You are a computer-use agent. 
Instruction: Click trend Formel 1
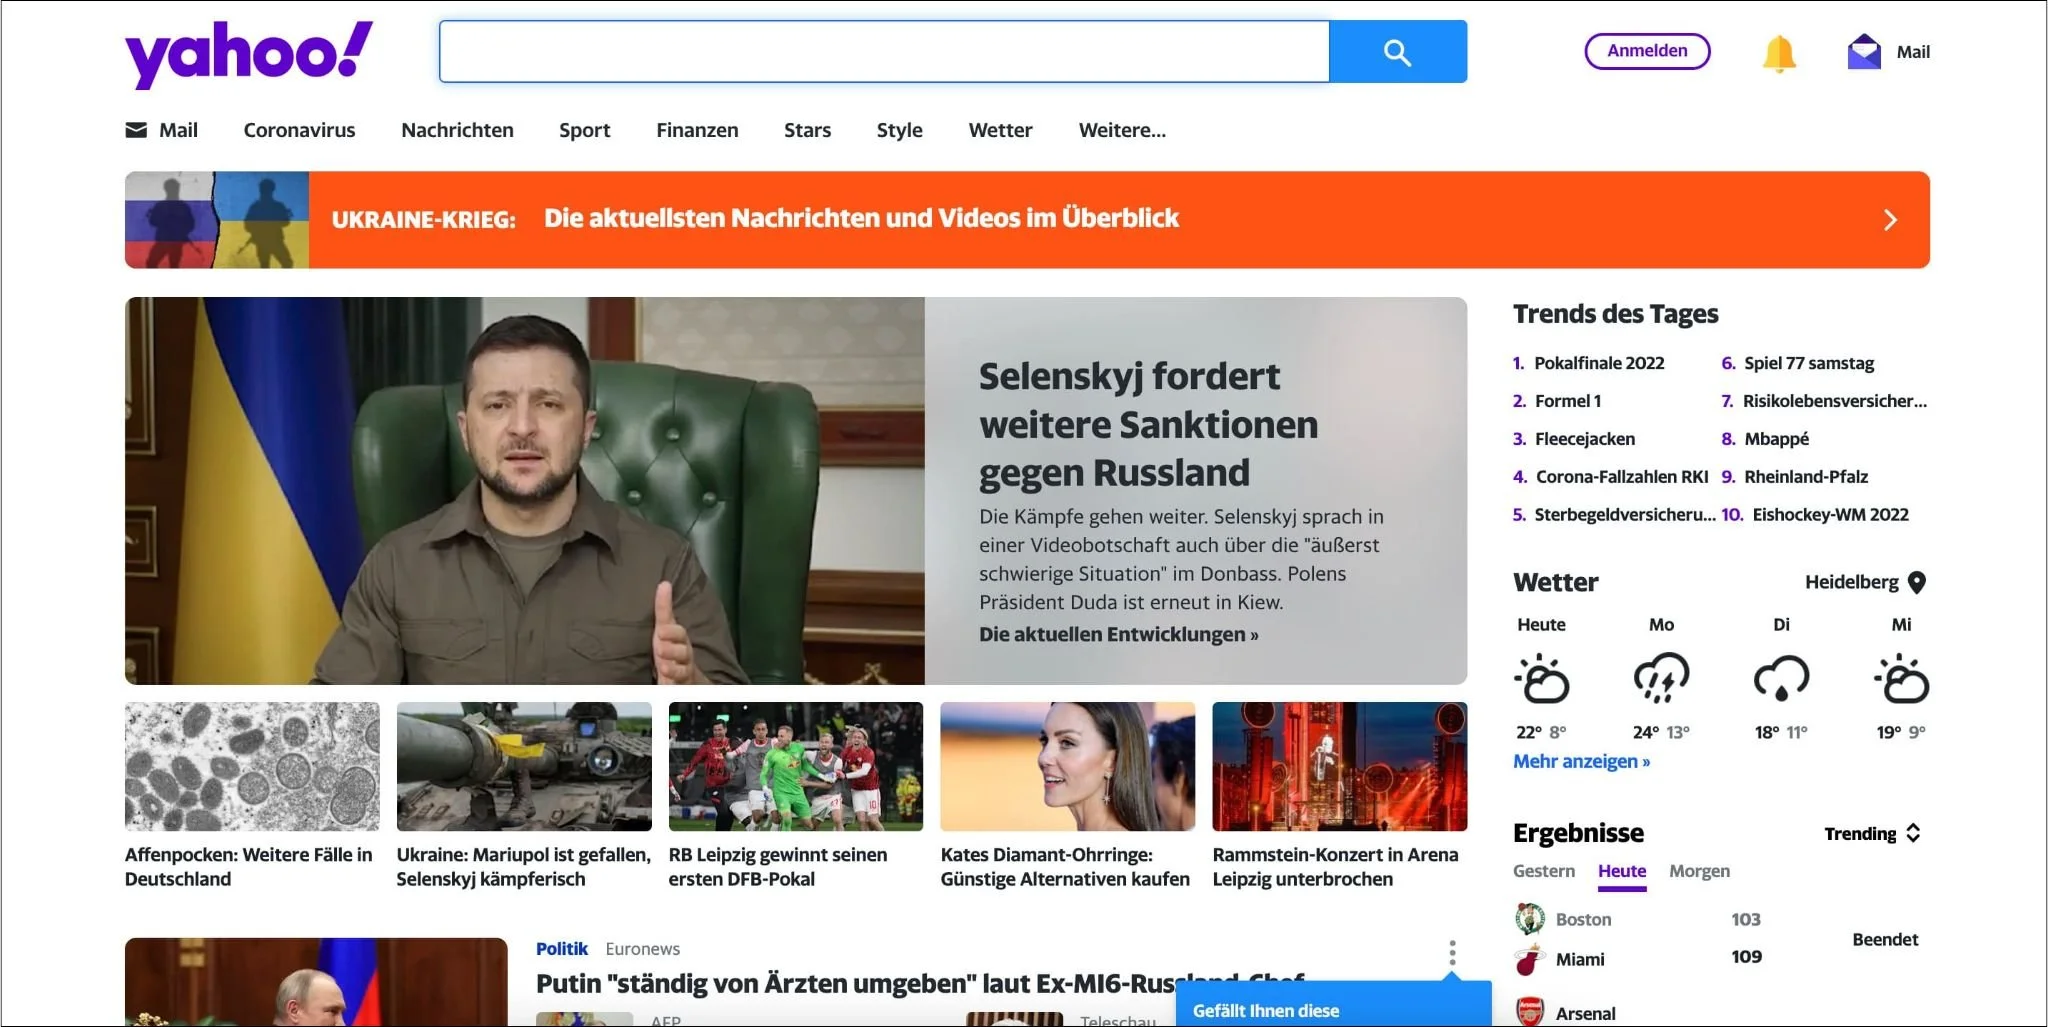(x=1567, y=401)
